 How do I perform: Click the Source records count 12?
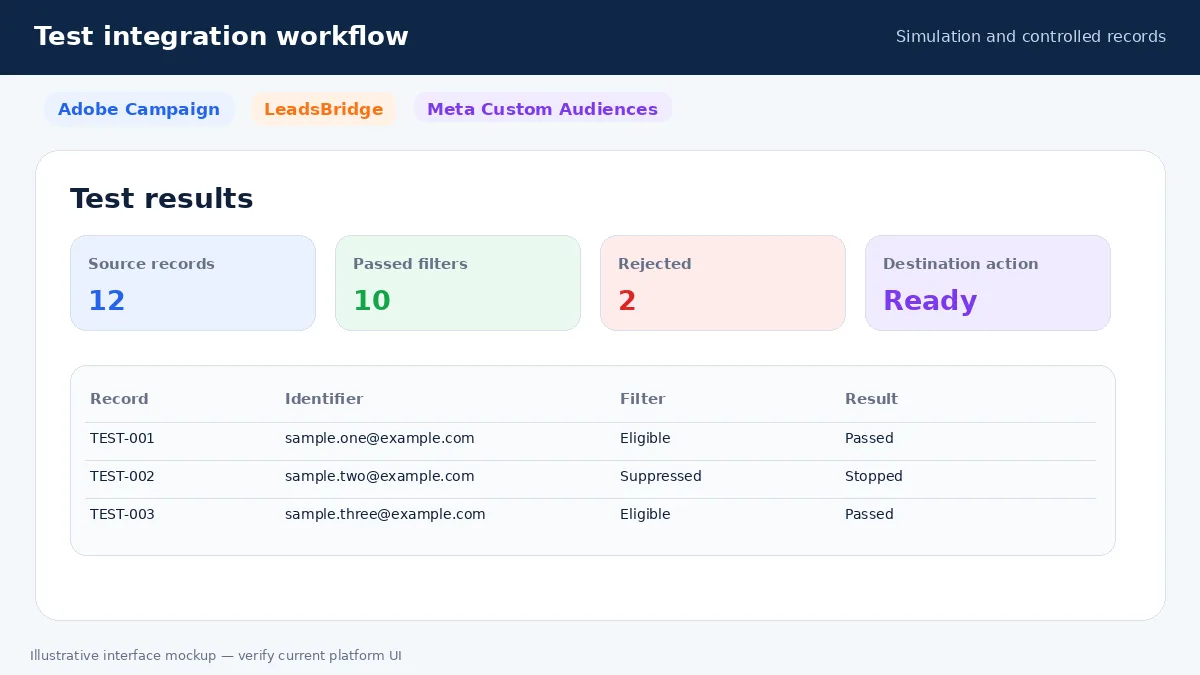click(x=106, y=301)
